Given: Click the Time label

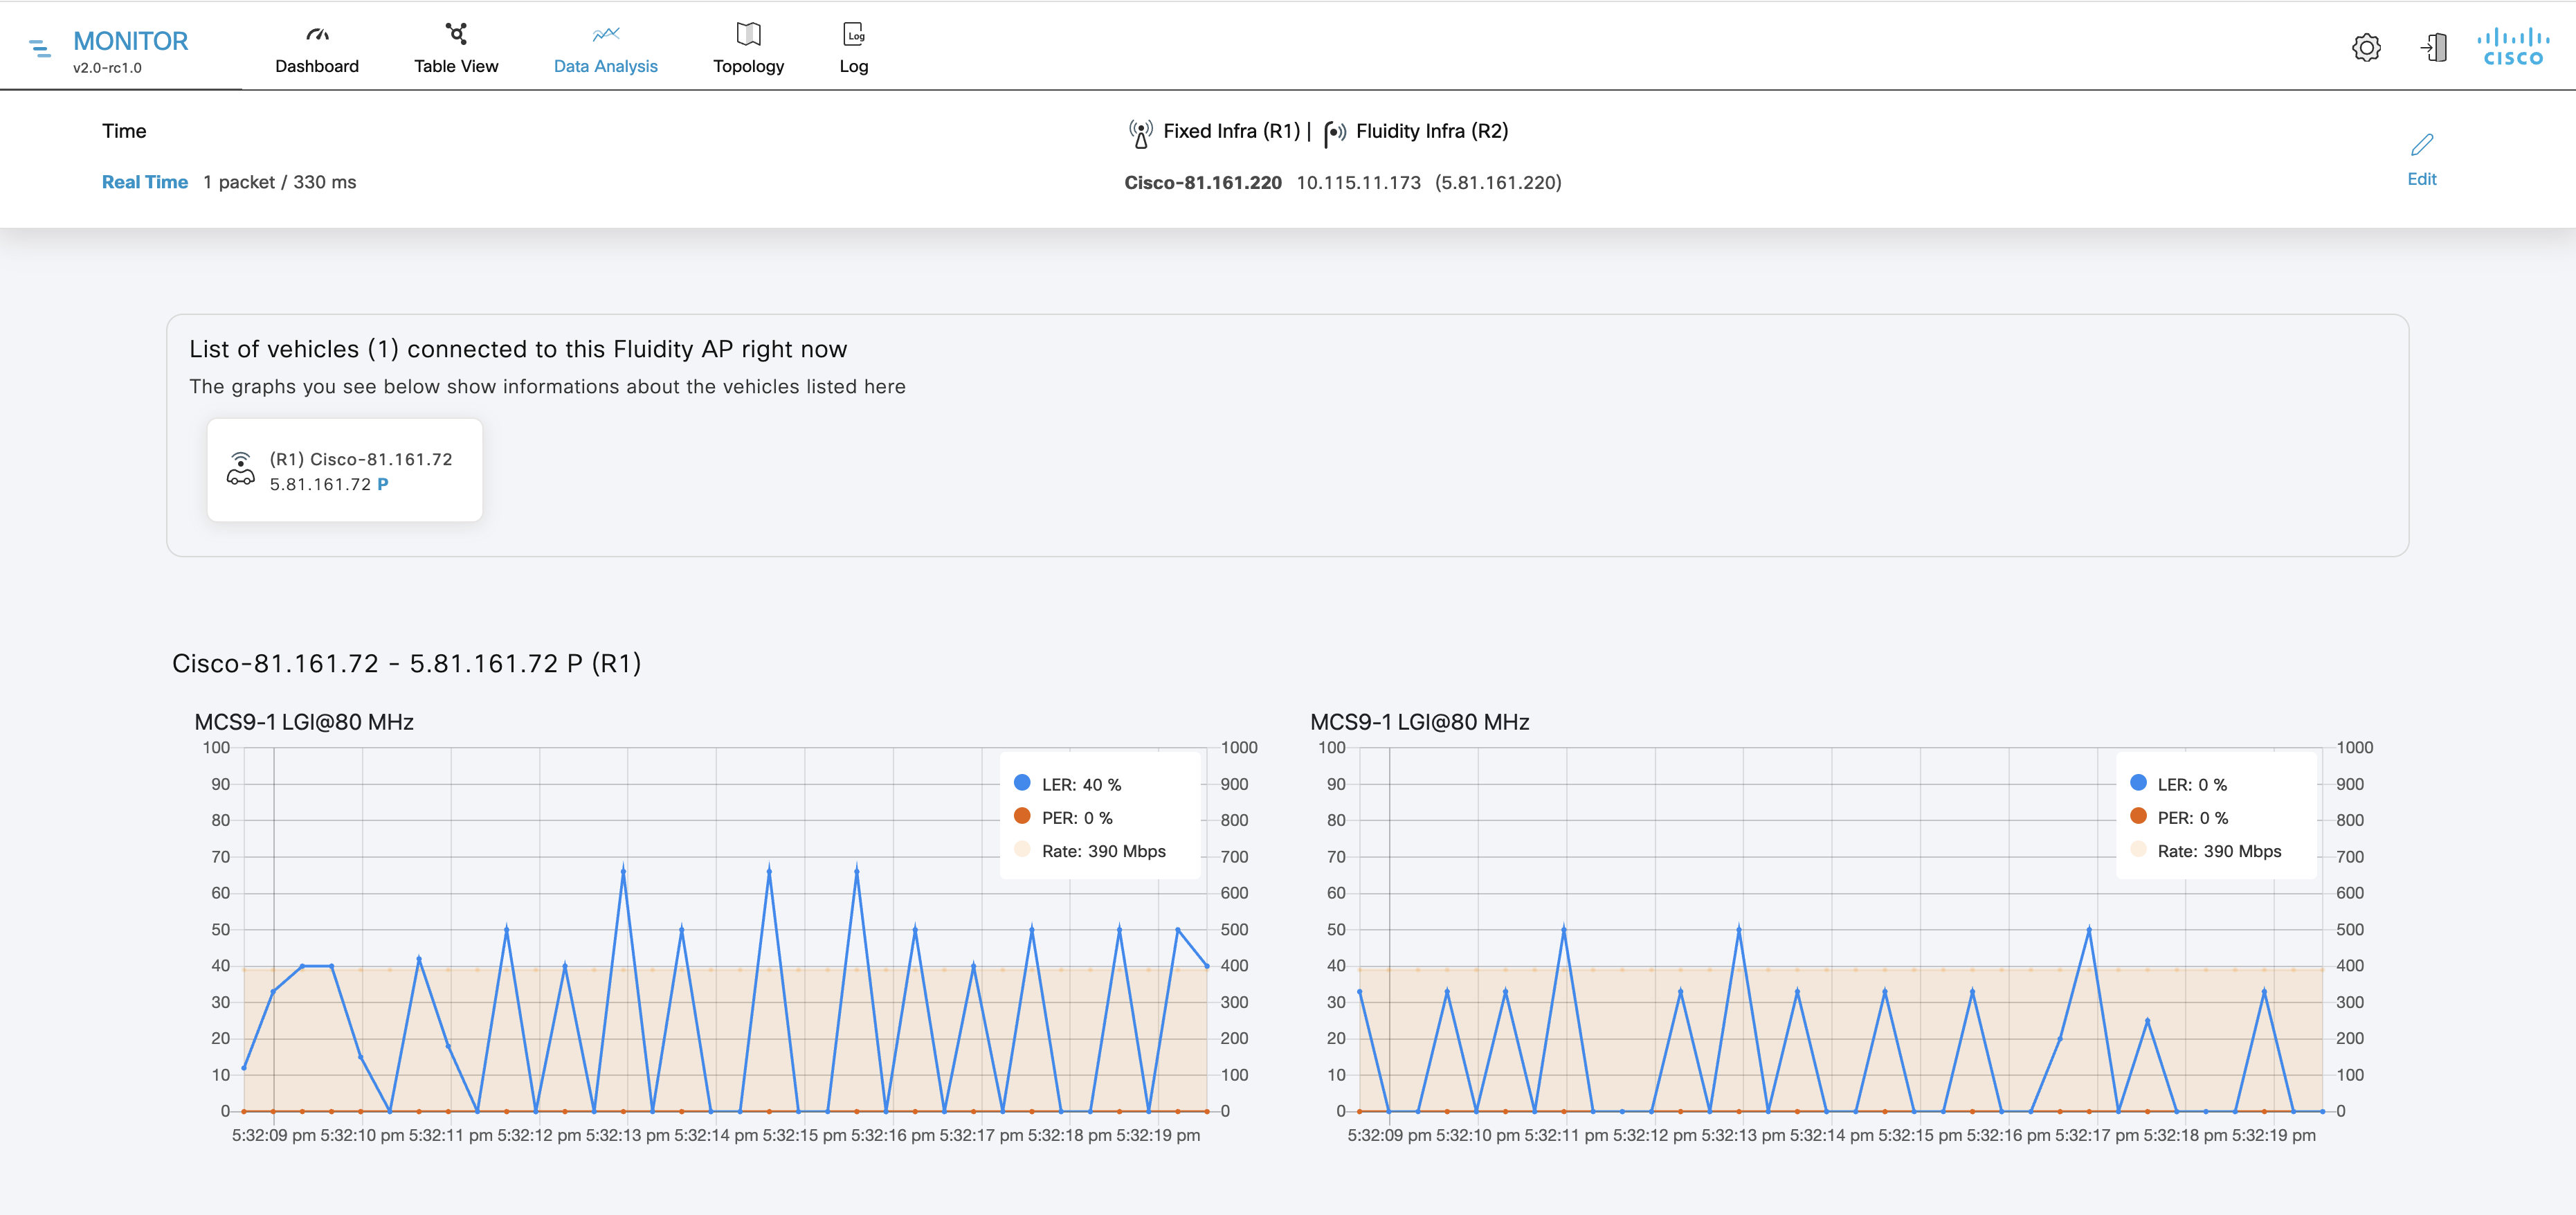Looking at the screenshot, I should 124,131.
